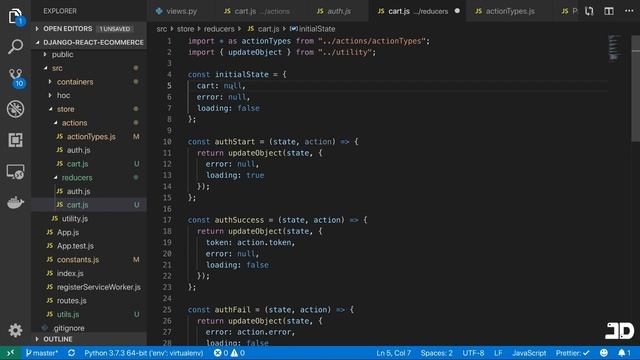This screenshot has width=640, height=360.
Task: Open the Source Control view with badge 10
Action: tap(16, 78)
